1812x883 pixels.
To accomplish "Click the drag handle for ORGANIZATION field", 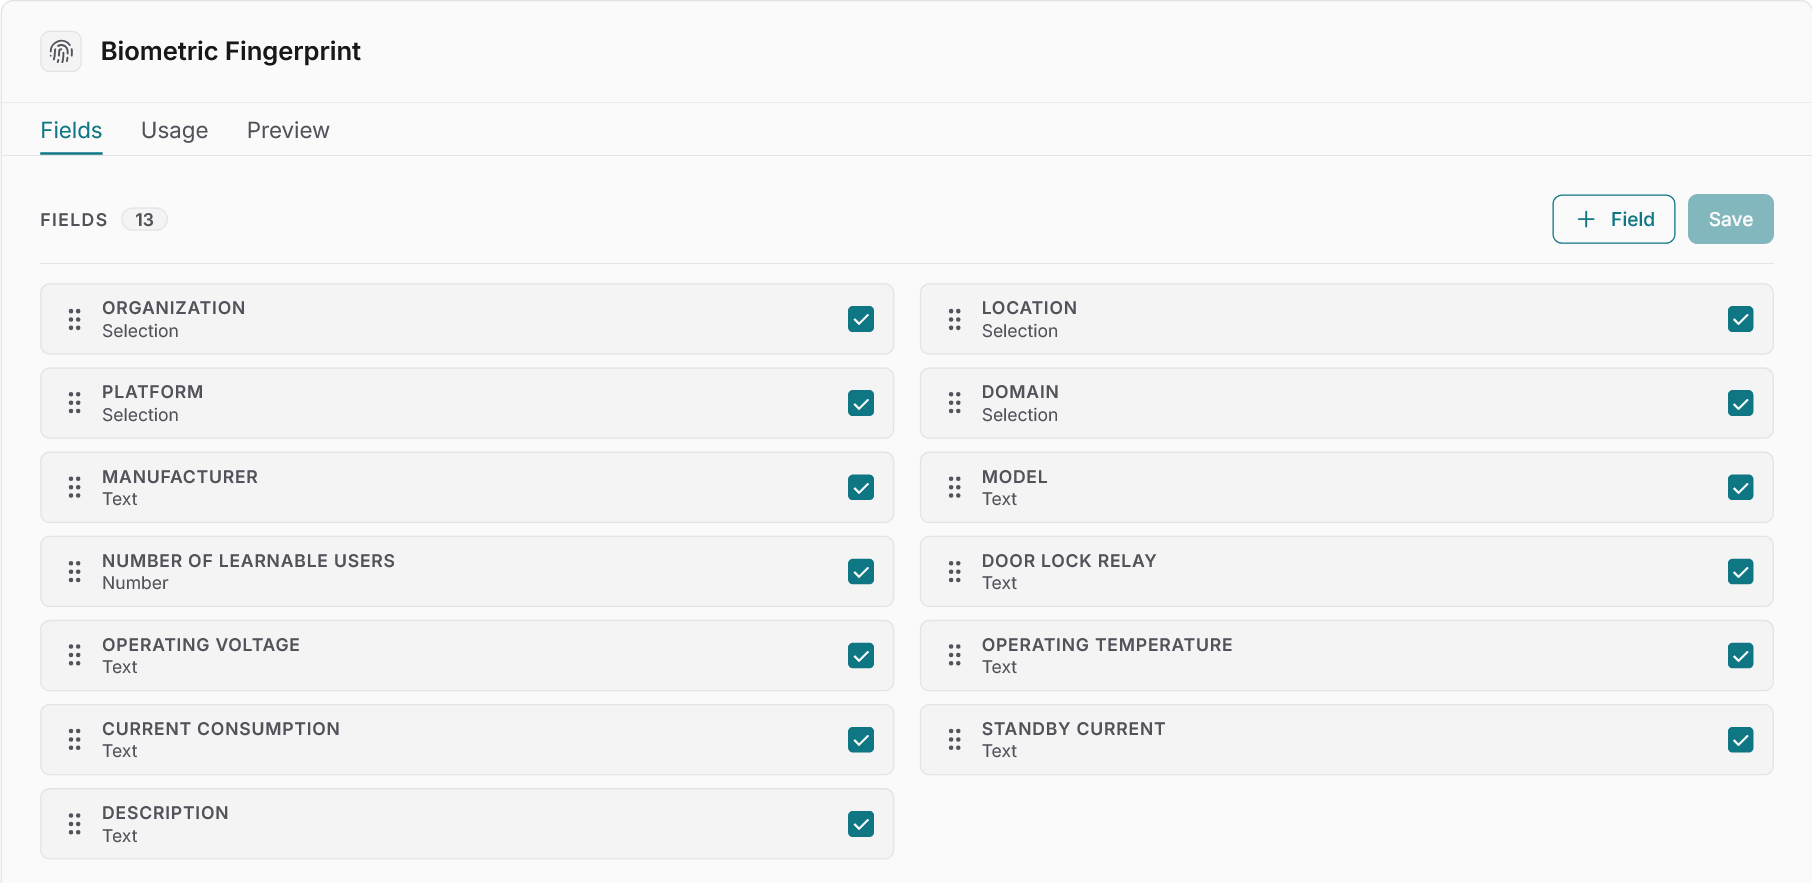I will [x=75, y=319].
